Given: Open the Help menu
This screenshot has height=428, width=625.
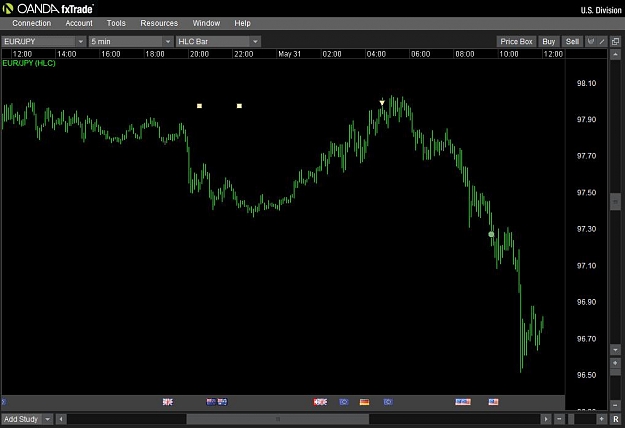Looking at the screenshot, I should [x=242, y=23].
